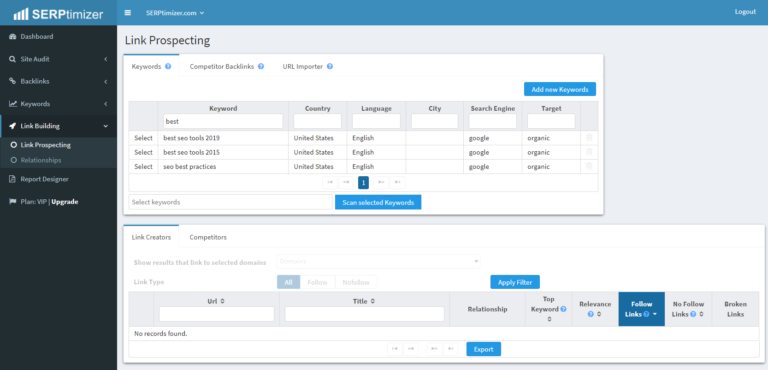The width and height of the screenshot is (768, 370).
Task: Select the Follow link type toggle
Action: [317, 282]
